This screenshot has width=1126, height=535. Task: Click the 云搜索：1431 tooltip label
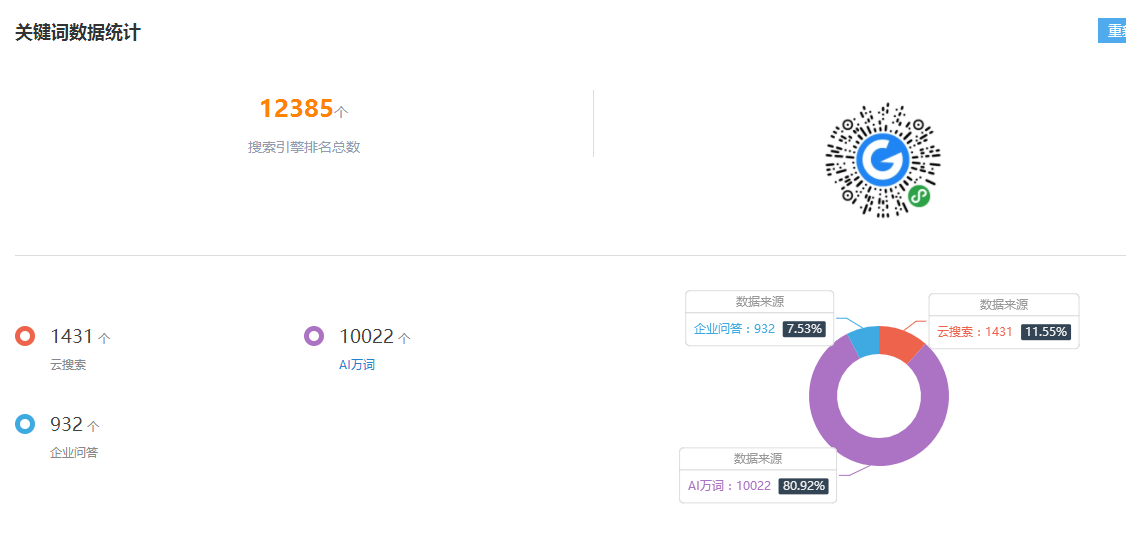[974, 332]
